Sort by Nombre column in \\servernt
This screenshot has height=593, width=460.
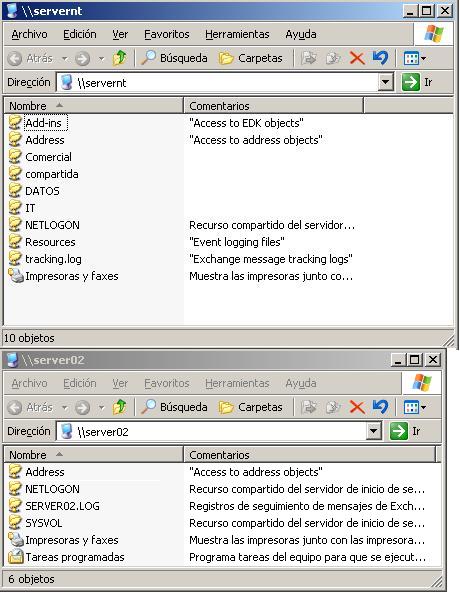tap(93, 106)
